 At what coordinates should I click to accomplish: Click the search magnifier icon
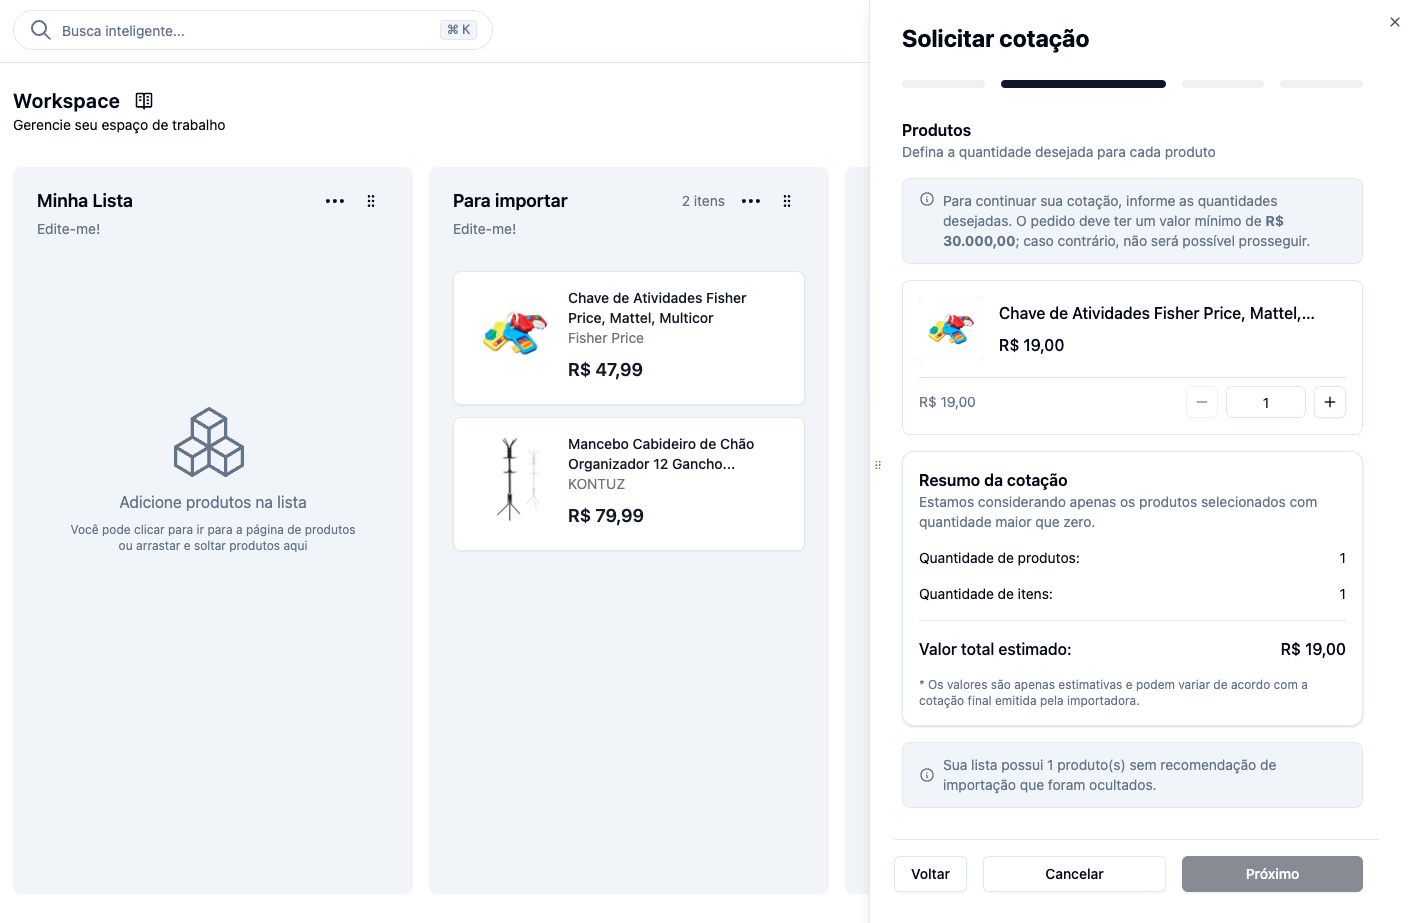pyautogui.click(x=41, y=30)
